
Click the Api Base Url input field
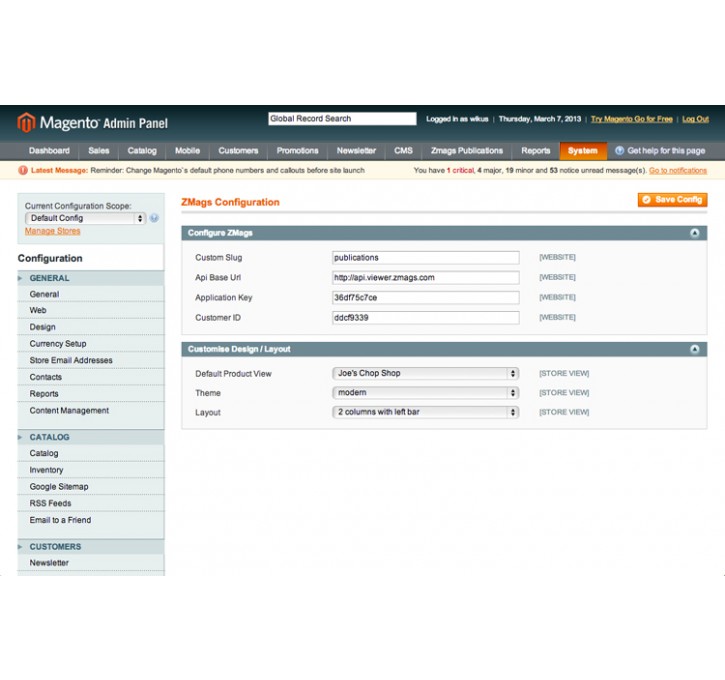(425, 277)
